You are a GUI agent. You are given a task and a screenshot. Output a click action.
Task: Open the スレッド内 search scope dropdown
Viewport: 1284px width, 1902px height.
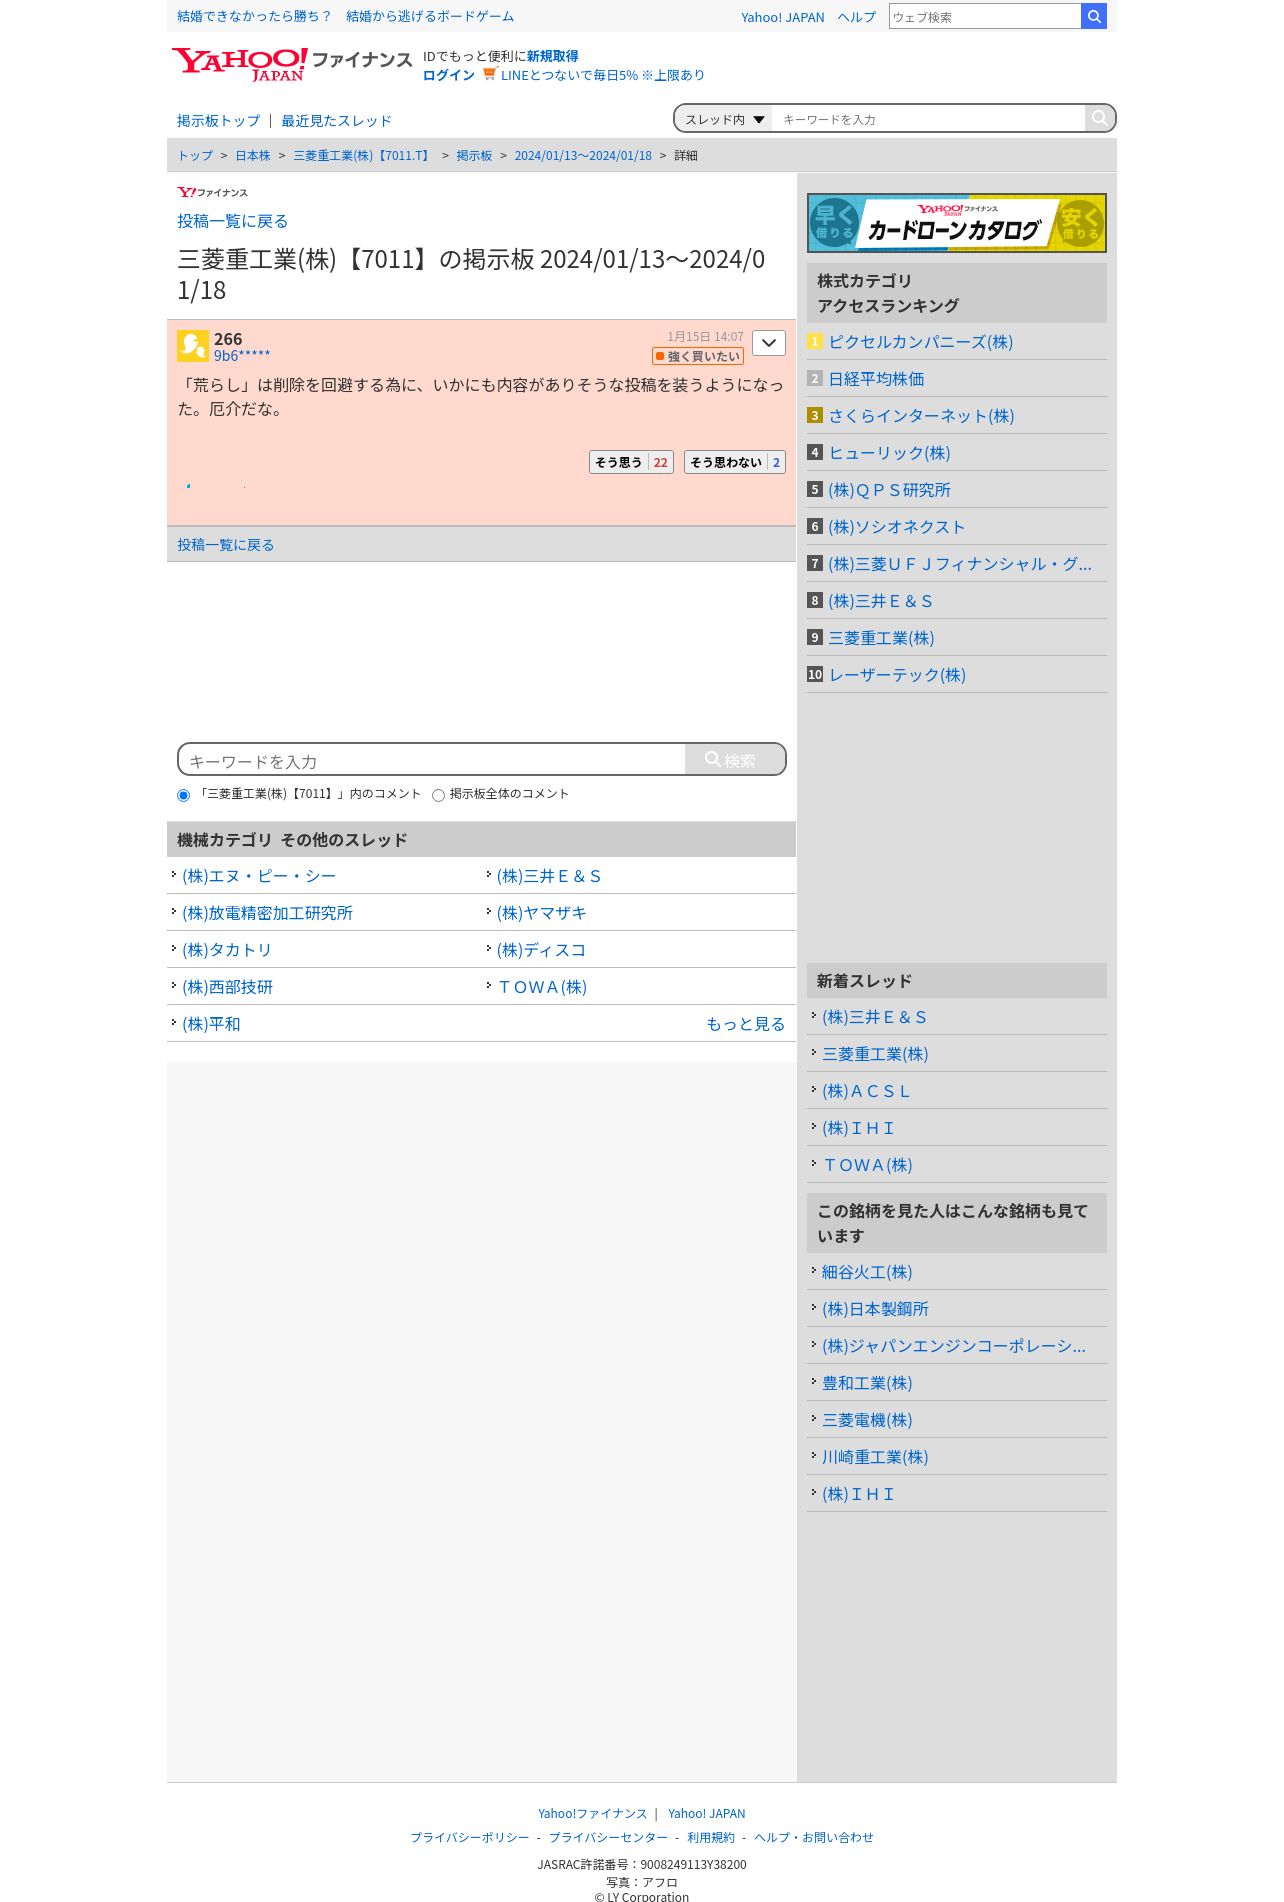tap(724, 119)
